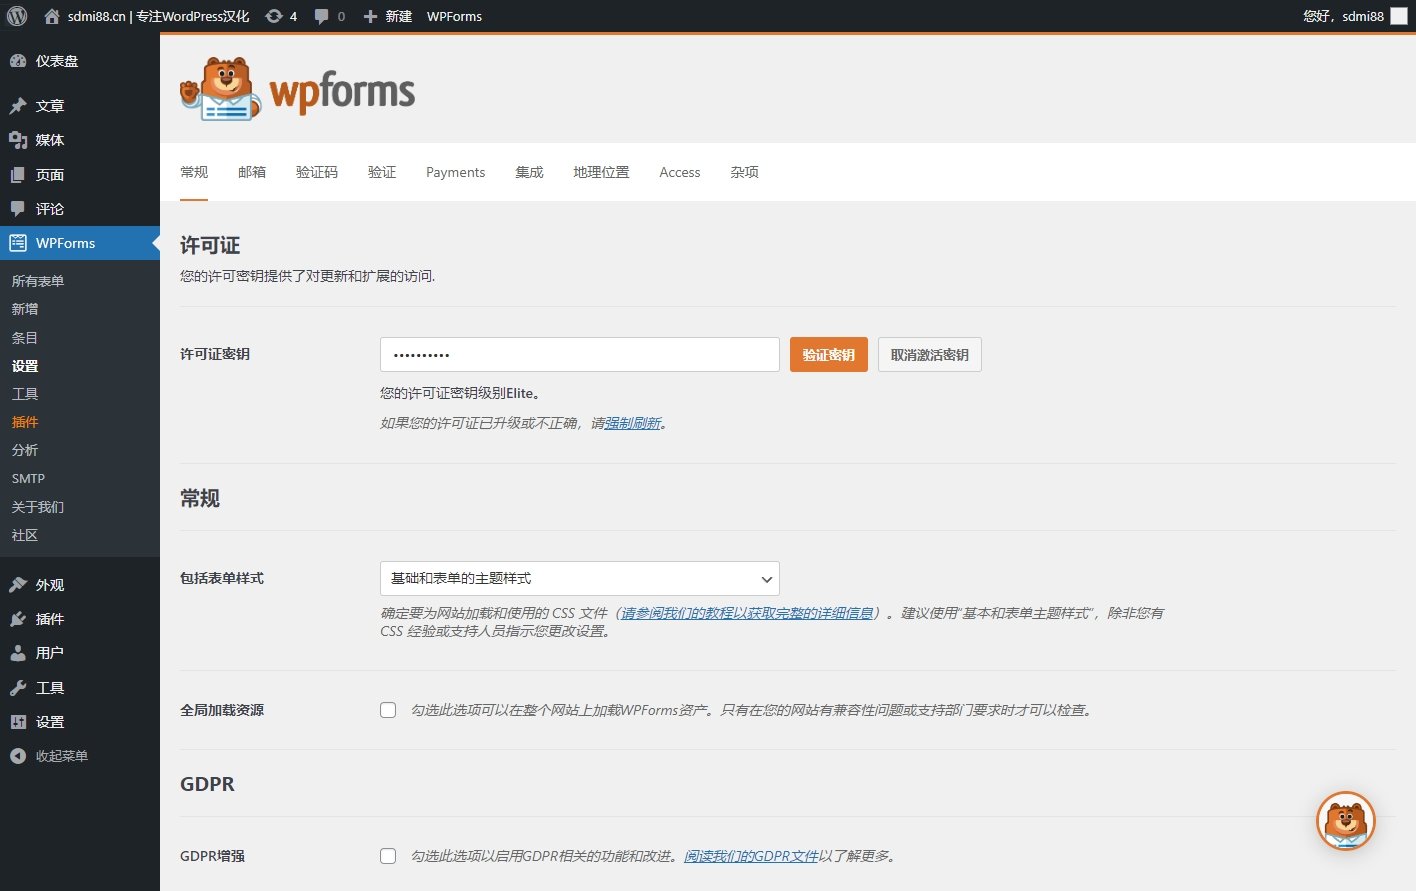Open the 地理位置 settings tab
1416x891 pixels.
point(601,172)
